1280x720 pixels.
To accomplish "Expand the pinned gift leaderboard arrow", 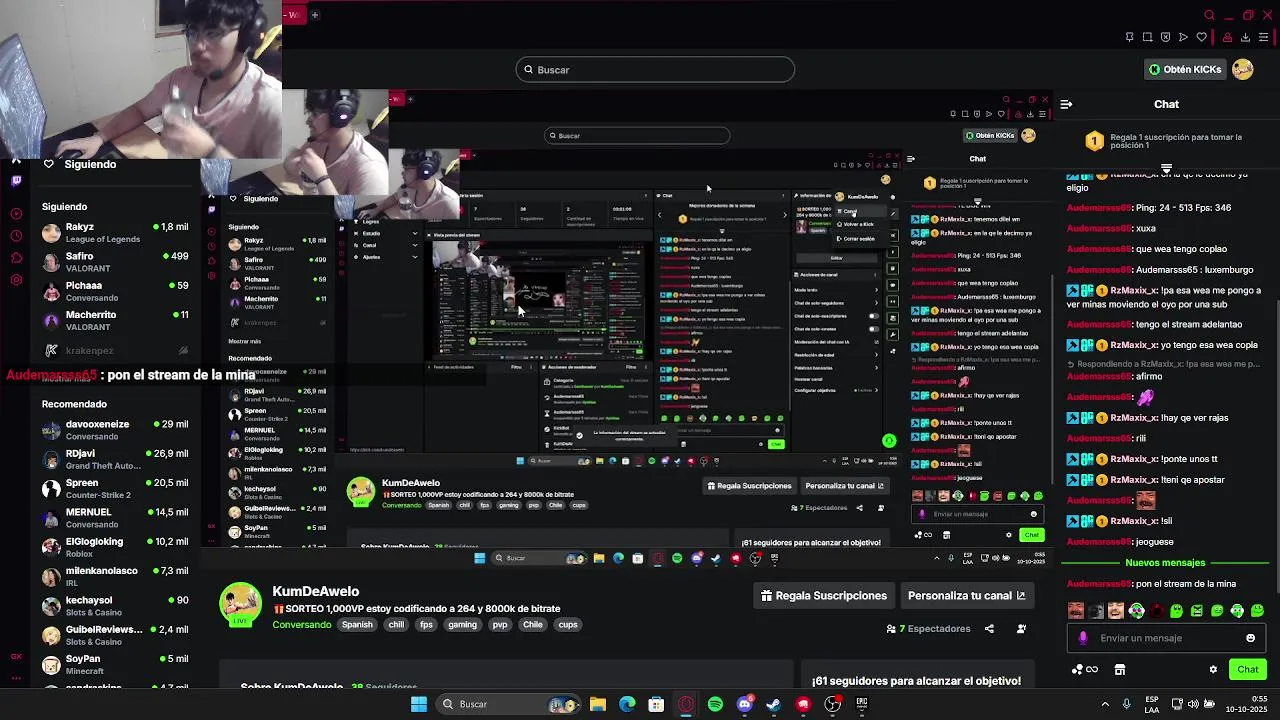I will click(x=1166, y=169).
